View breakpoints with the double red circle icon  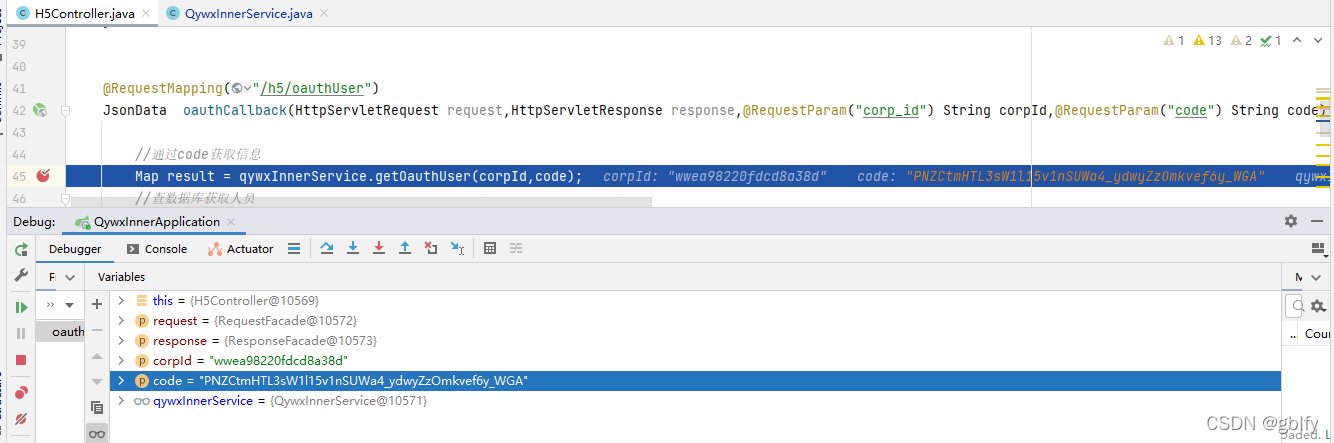pyautogui.click(x=21, y=393)
